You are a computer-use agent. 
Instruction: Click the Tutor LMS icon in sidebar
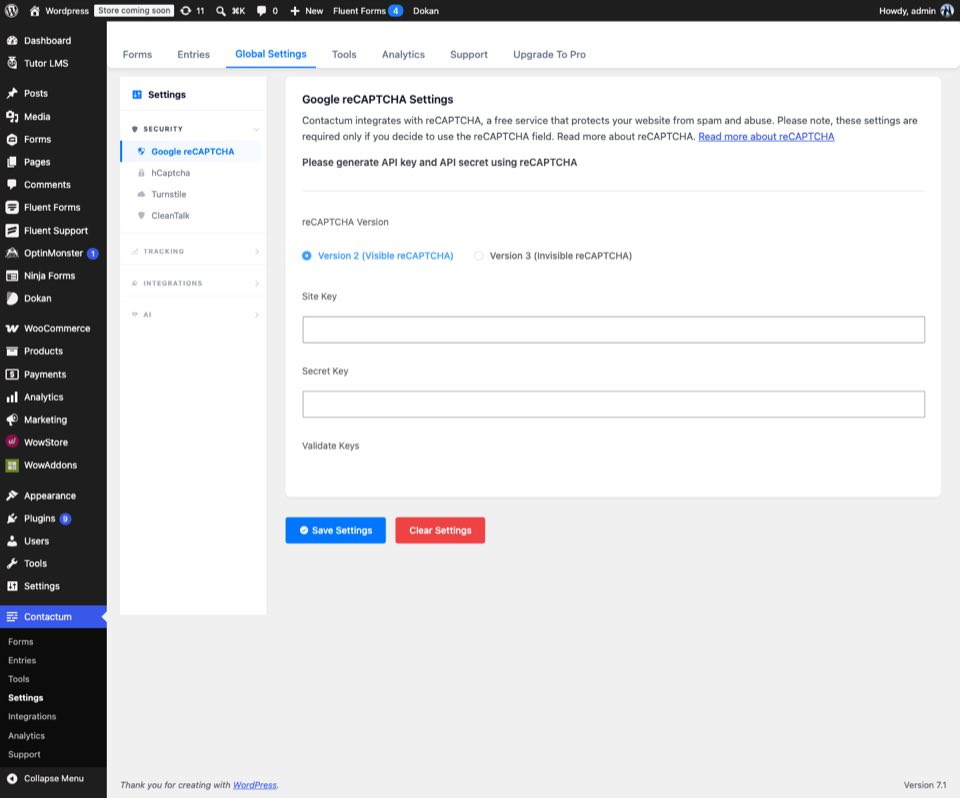coord(12,63)
